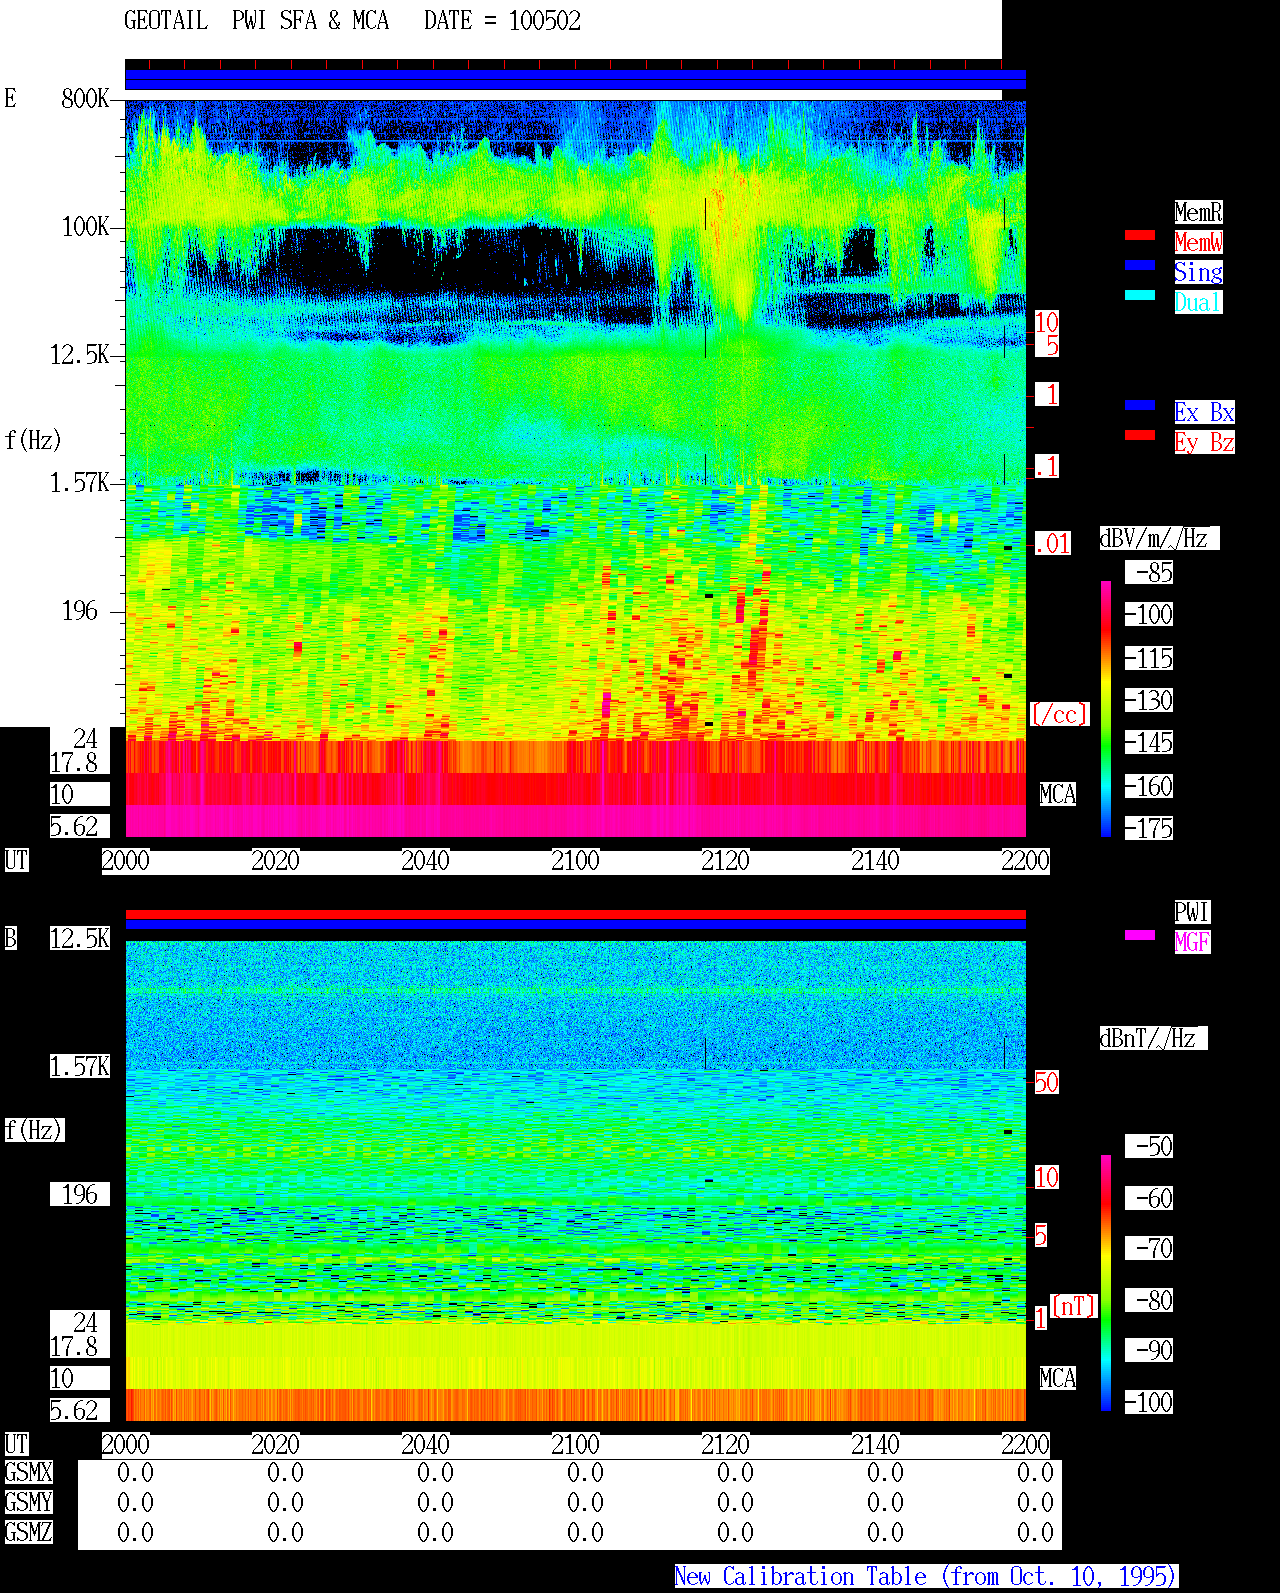Image resolution: width=1280 pixels, height=1593 pixels.
Task: Click the MCA label beside the B spectrogram
Action: 1057,1378
